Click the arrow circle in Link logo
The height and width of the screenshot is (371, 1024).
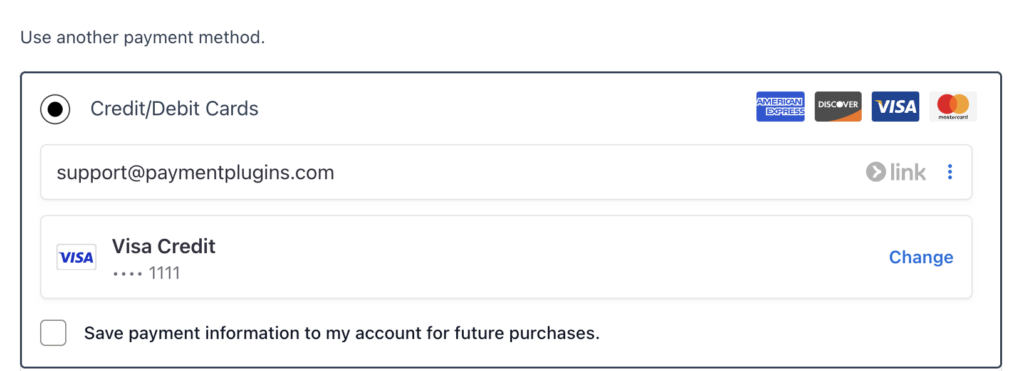tap(875, 172)
